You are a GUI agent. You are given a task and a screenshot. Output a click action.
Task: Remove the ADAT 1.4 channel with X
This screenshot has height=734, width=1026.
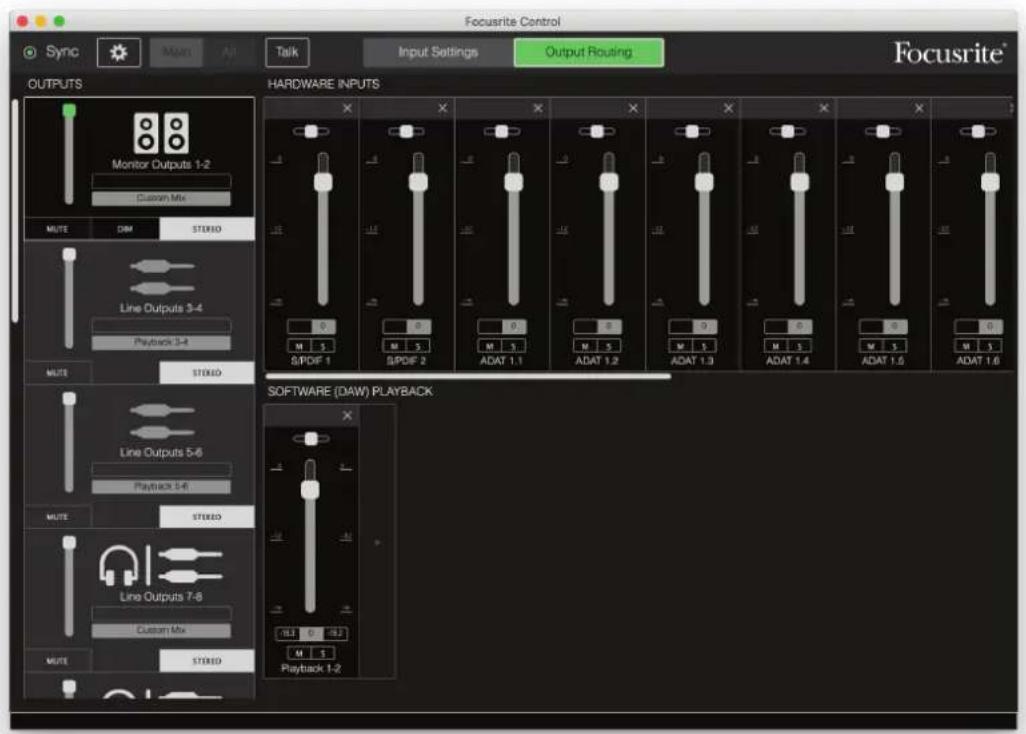(824, 108)
